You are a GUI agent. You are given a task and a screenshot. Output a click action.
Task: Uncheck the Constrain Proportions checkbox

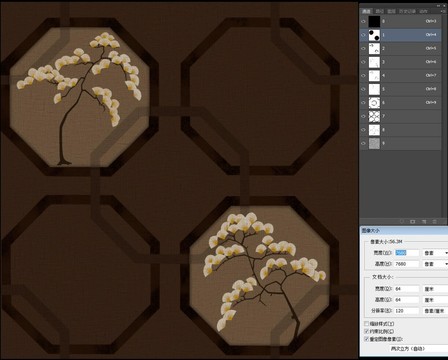[x=366, y=331]
